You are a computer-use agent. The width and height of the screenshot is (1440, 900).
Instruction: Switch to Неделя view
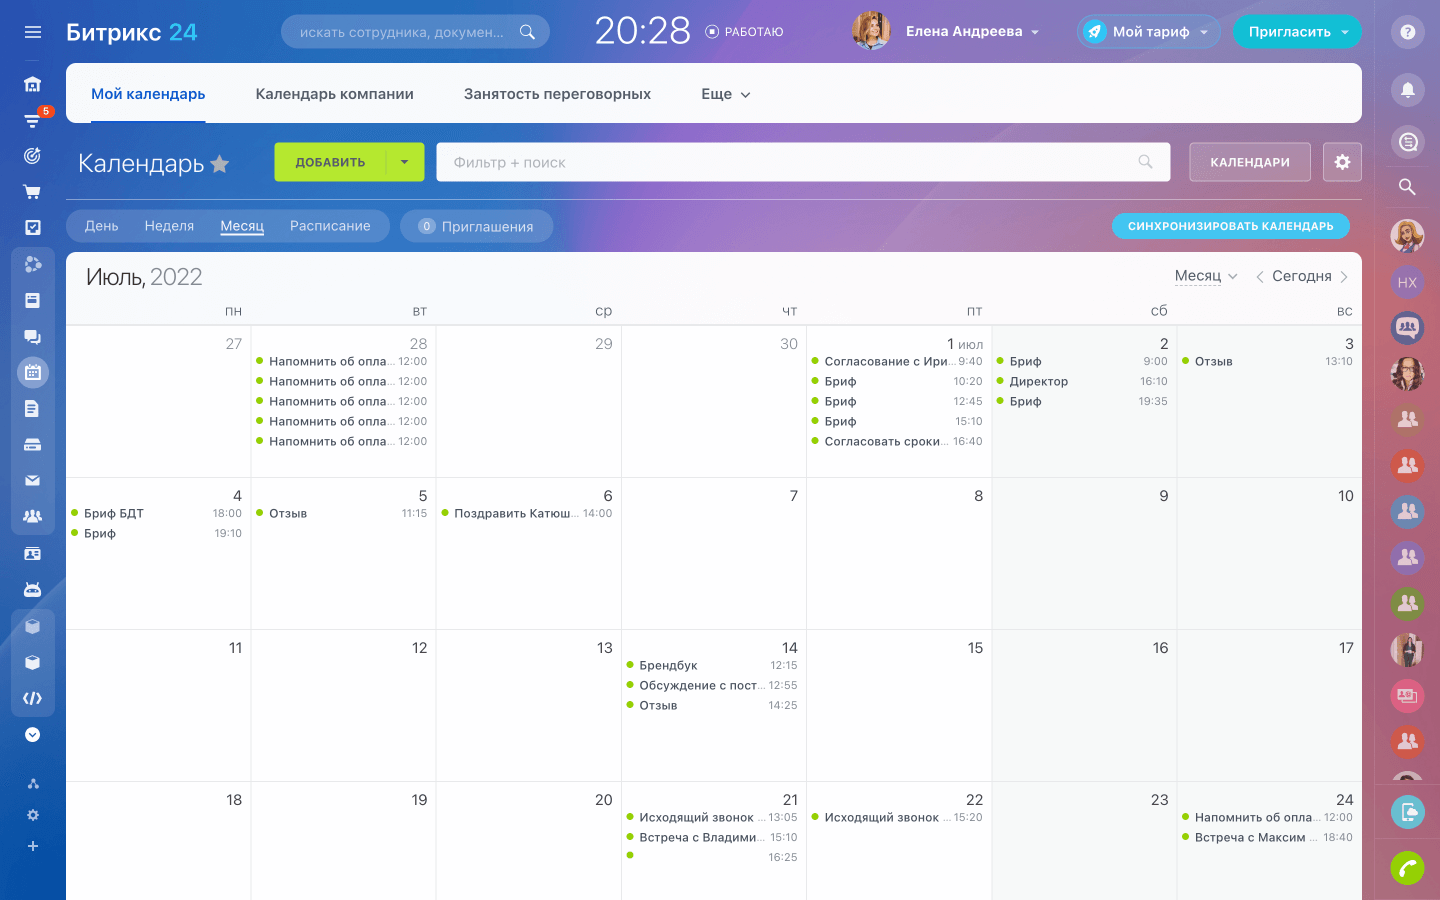tap(169, 226)
